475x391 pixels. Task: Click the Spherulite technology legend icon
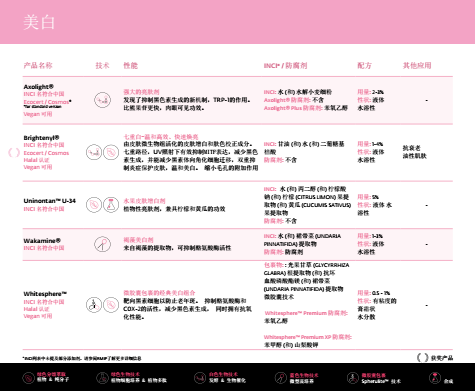coord(353,378)
